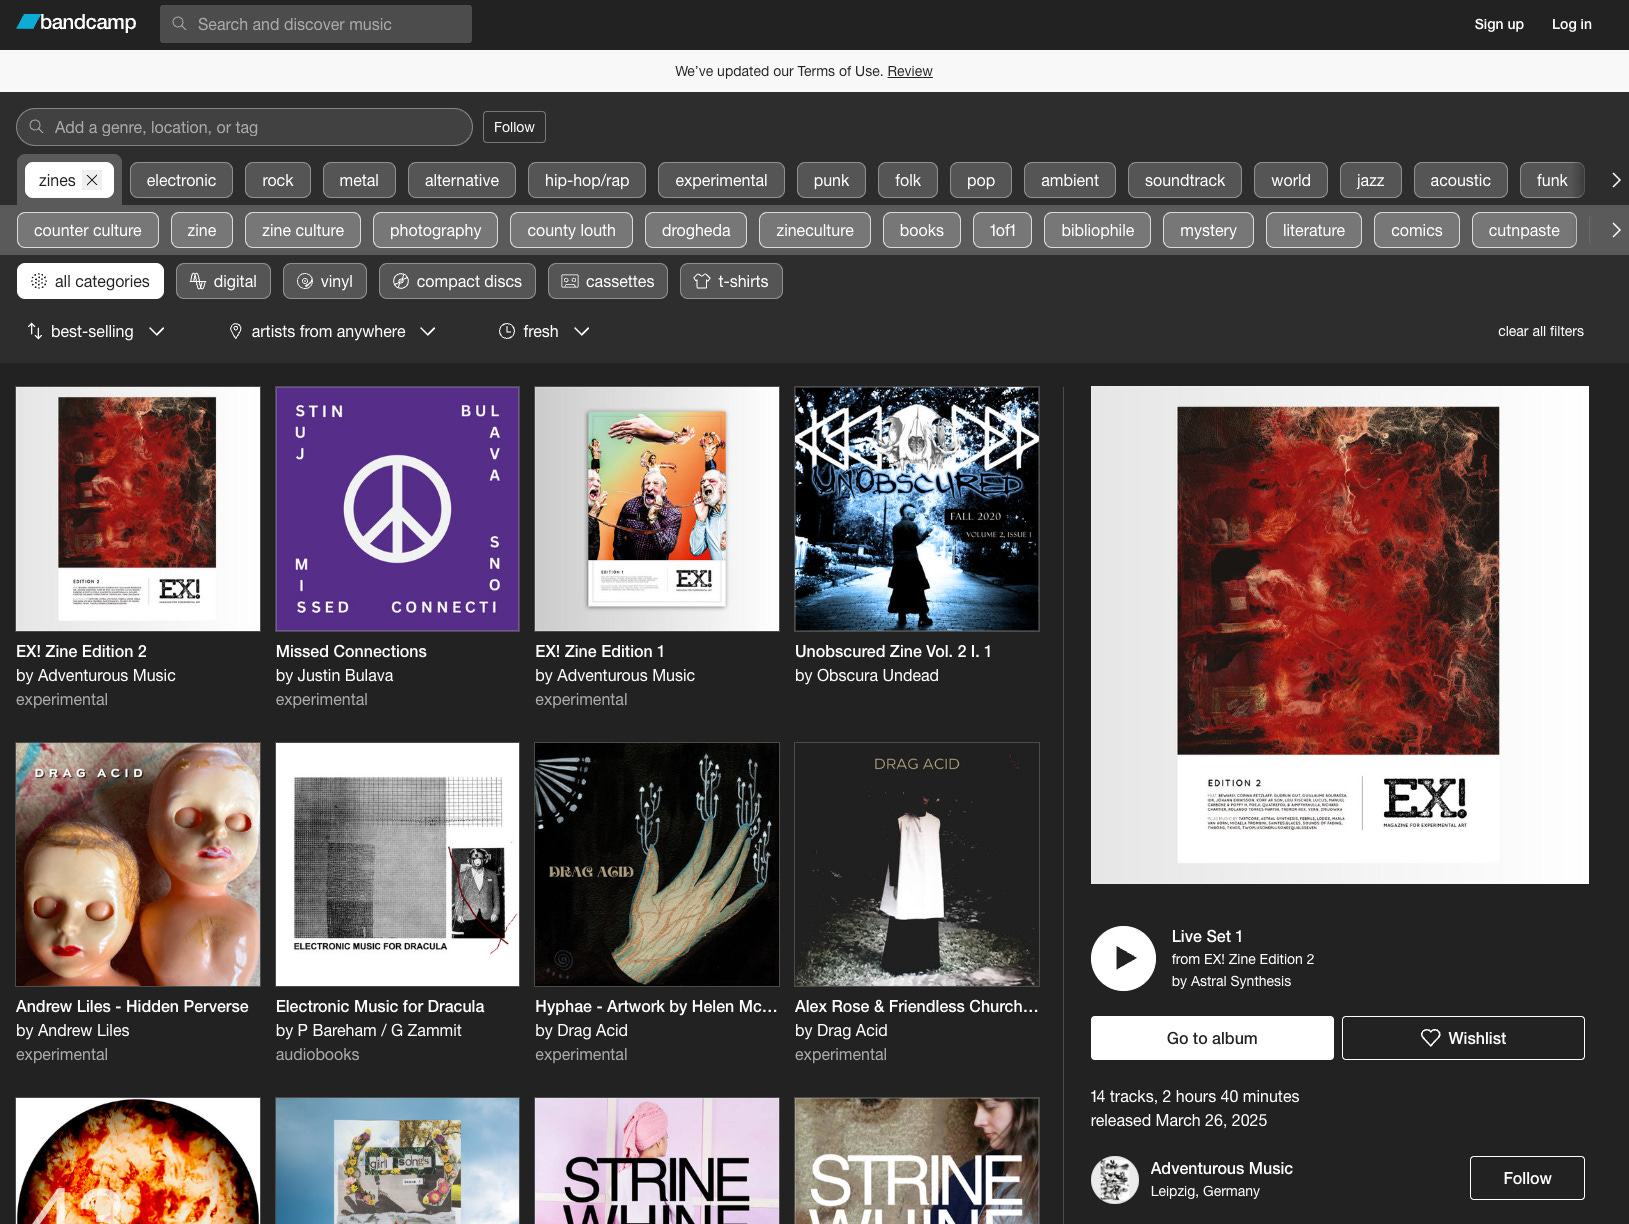
Task: Select the metal genre tag
Action: 359,180
